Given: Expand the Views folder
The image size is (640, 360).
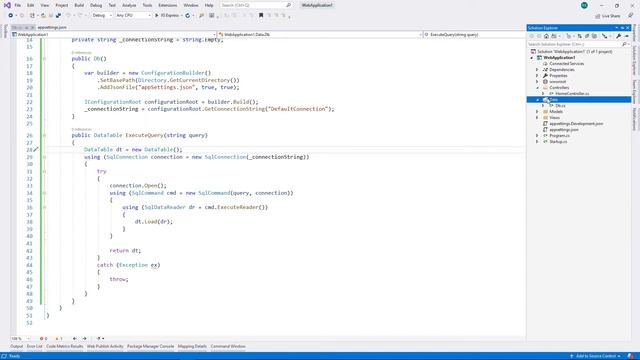Looking at the screenshot, I should tap(537, 118).
